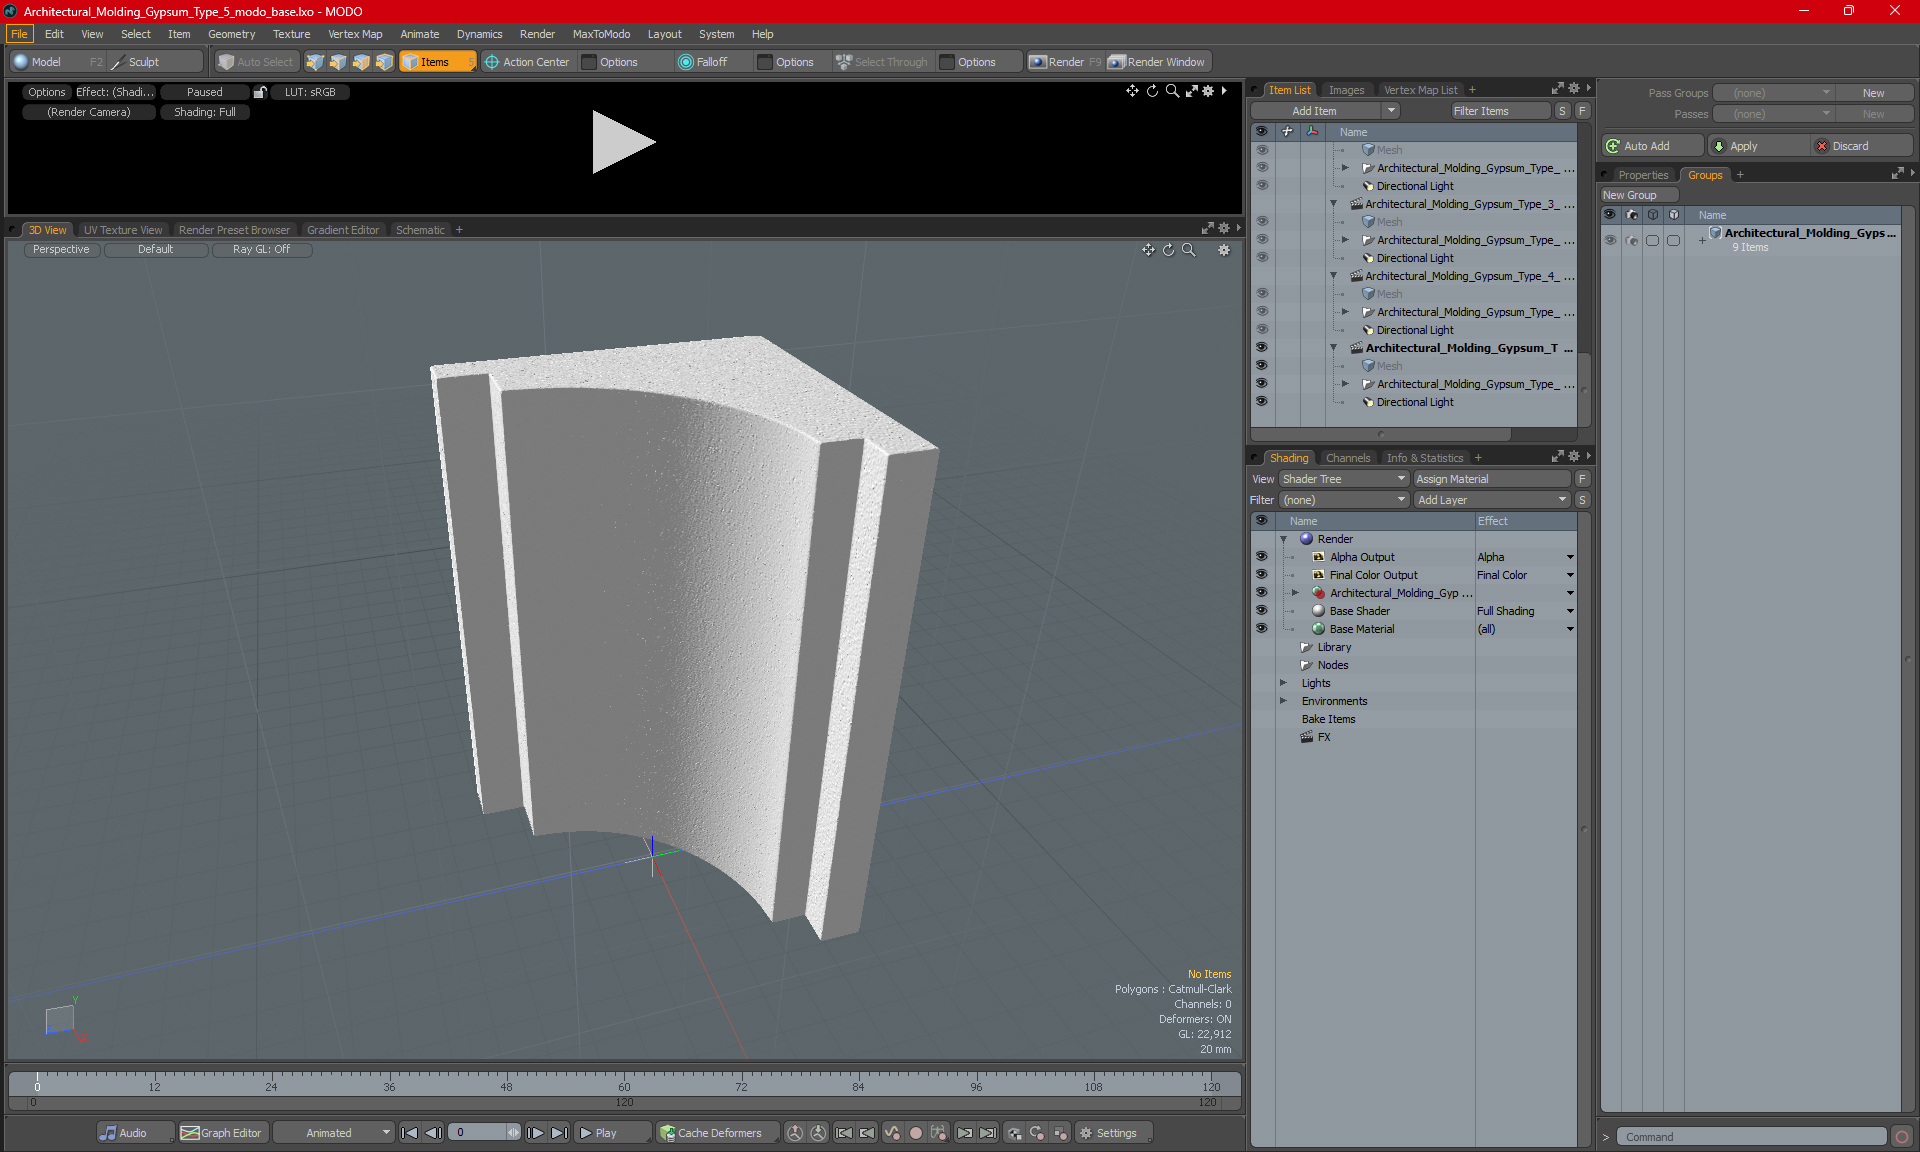Open Geometry menu
1920x1152 pixels.
(x=231, y=34)
